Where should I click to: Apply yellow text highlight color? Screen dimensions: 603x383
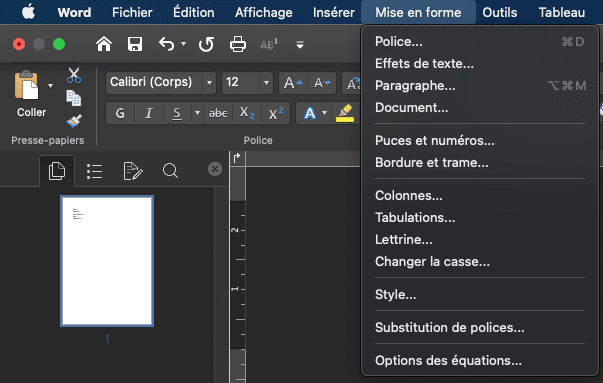tap(345, 113)
